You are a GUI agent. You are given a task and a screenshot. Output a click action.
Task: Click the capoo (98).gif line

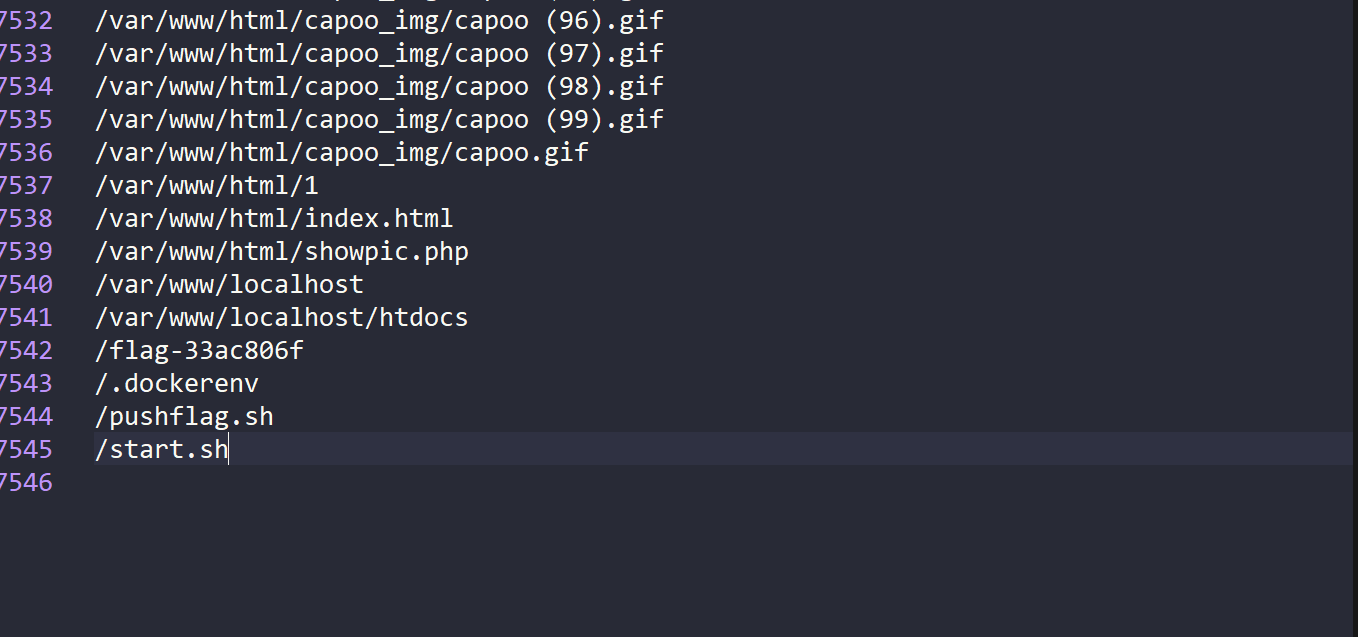click(x=379, y=86)
